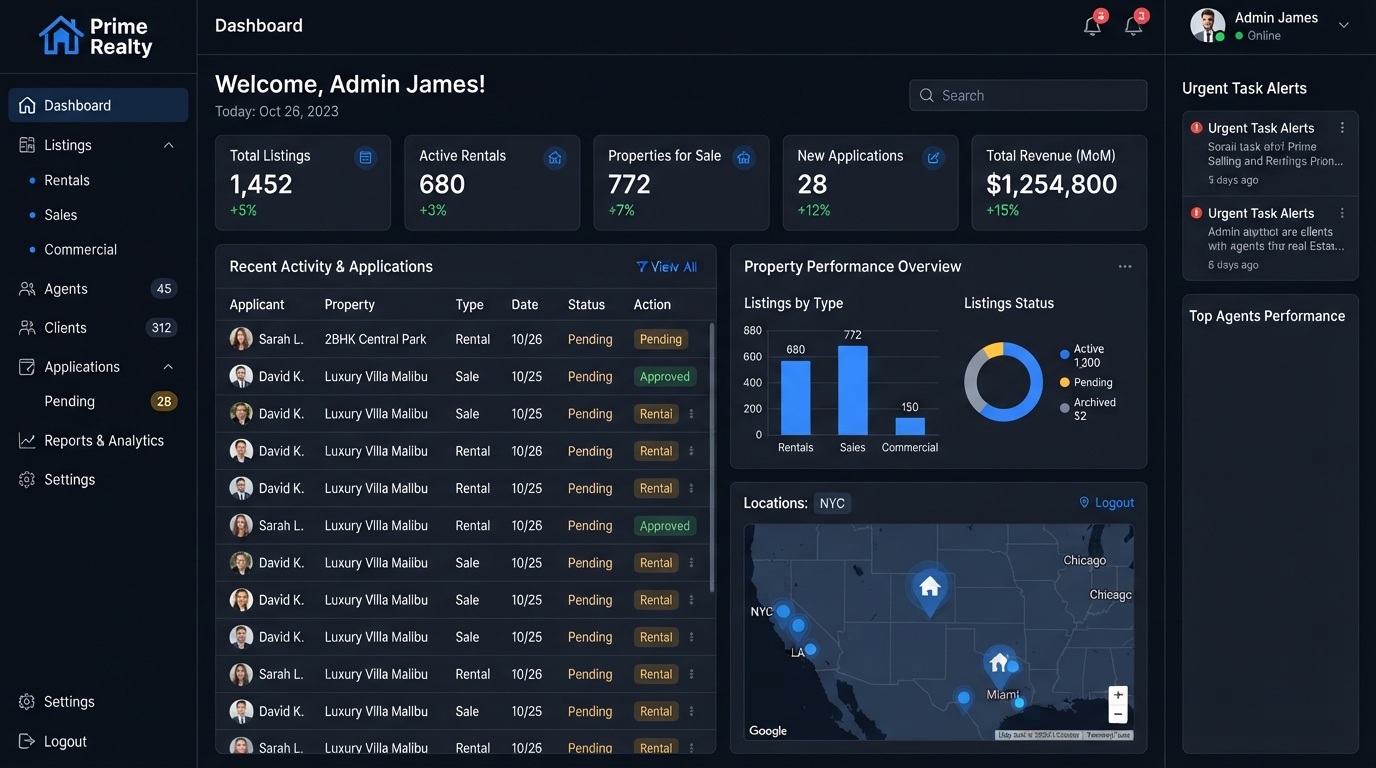Open Property Performance Overview three-dot menu
The width and height of the screenshot is (1376, 768).
[x=1125, y=267]
